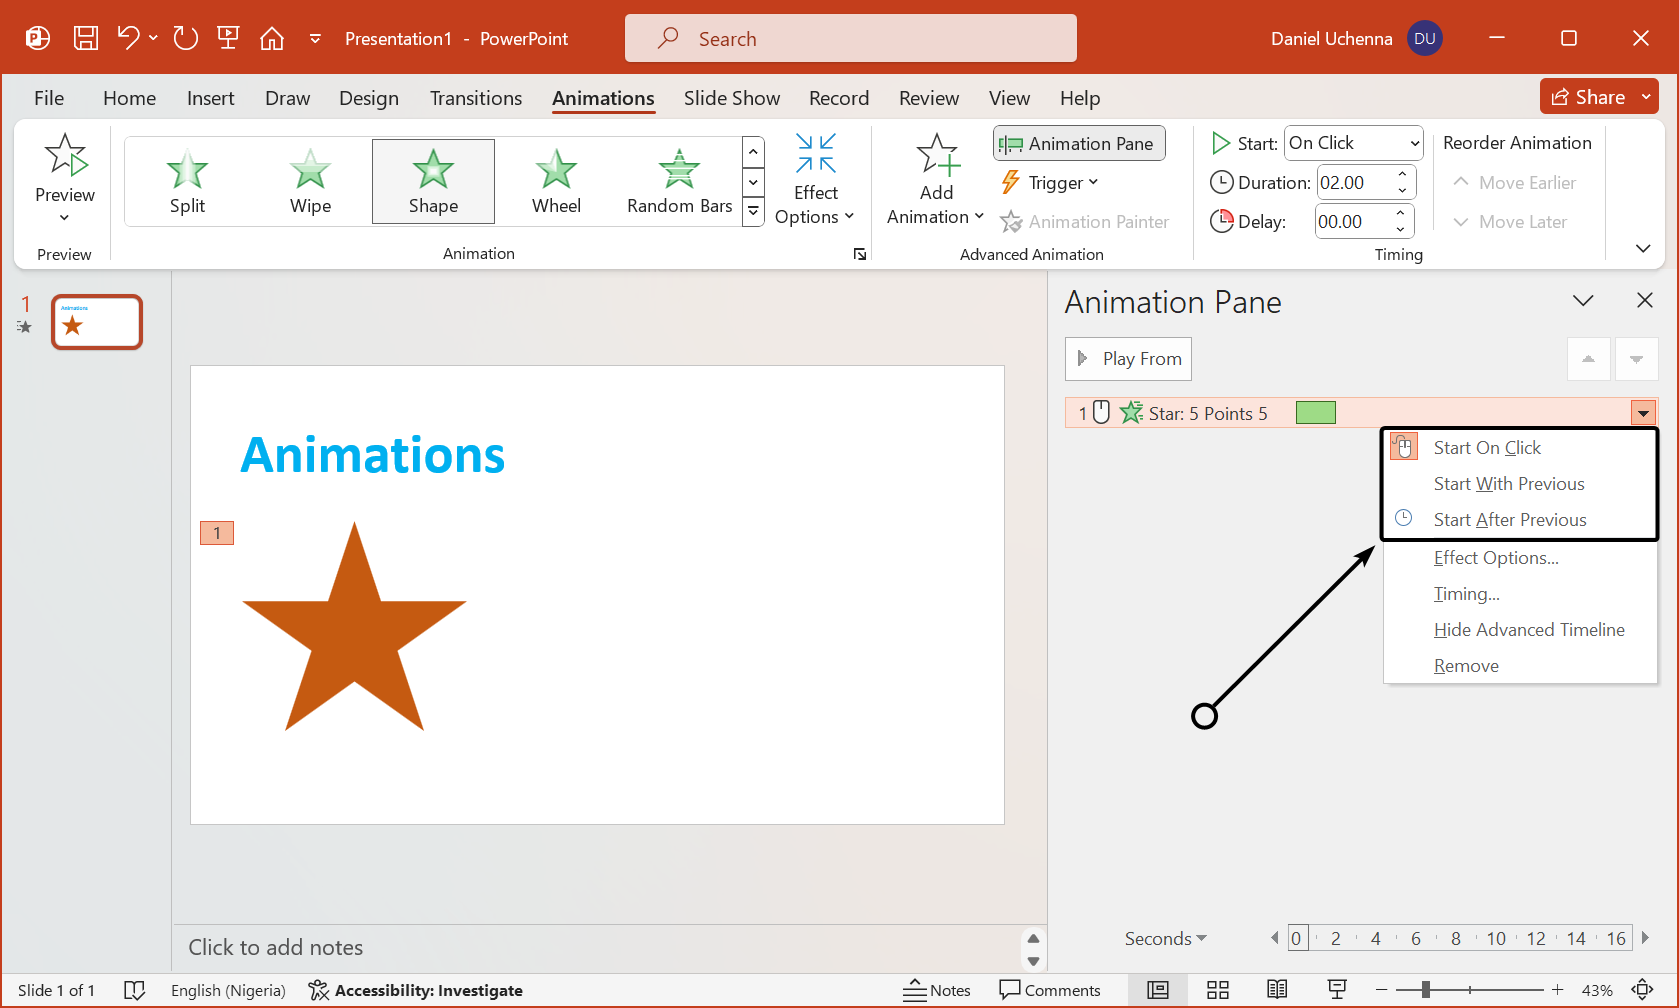Click the Undo icon
The width and height of the screenshot is (1679, 1008).
[128, 38]
